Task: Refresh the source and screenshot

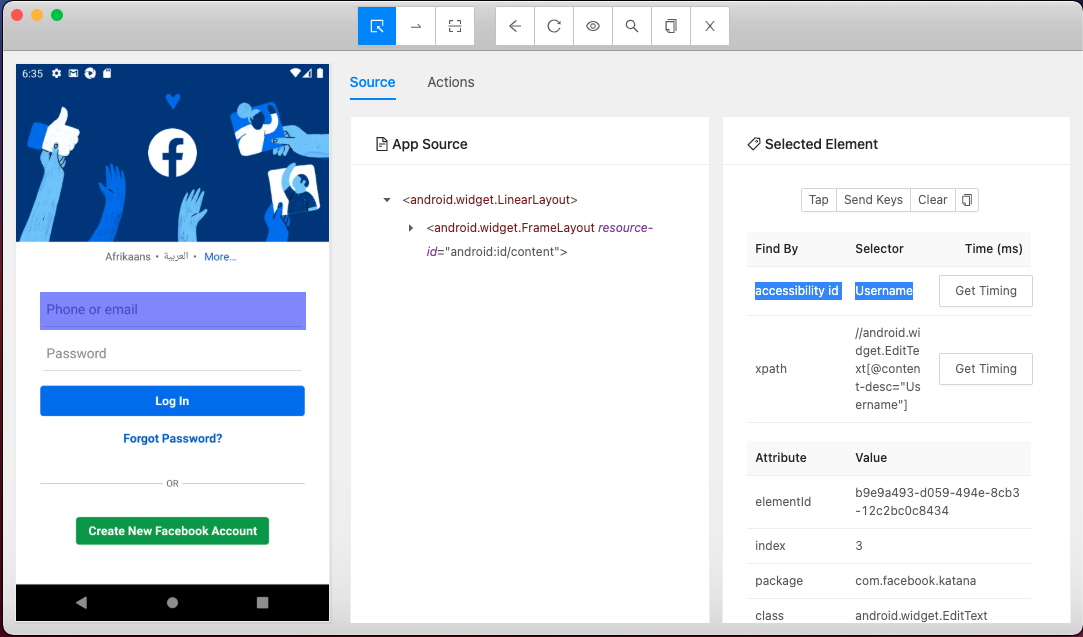Action: pyautogui.click(x=554, y=26)
